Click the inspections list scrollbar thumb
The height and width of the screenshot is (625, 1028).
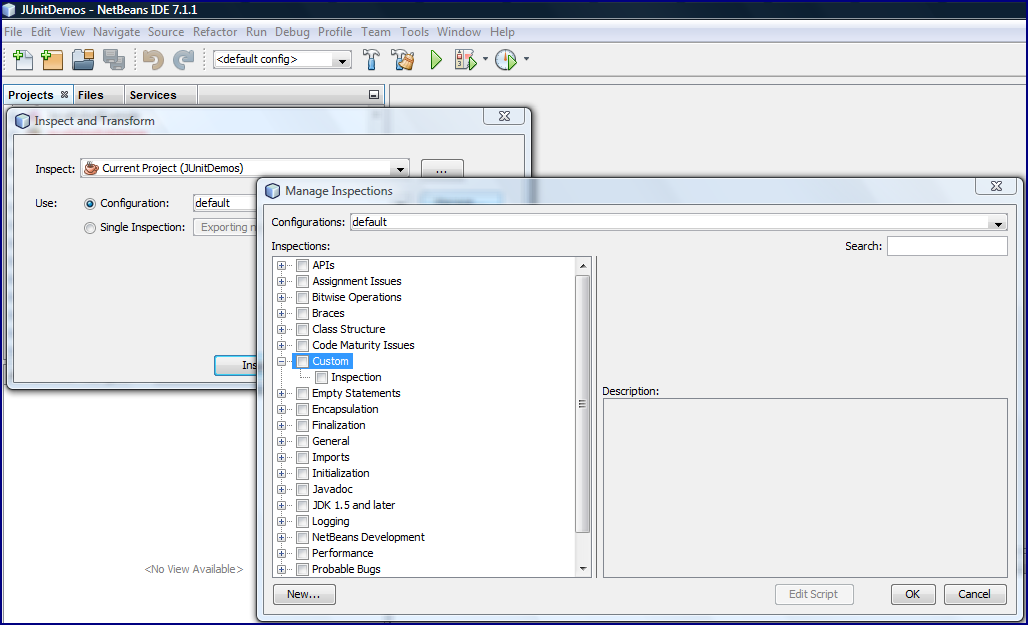(582, 404)
